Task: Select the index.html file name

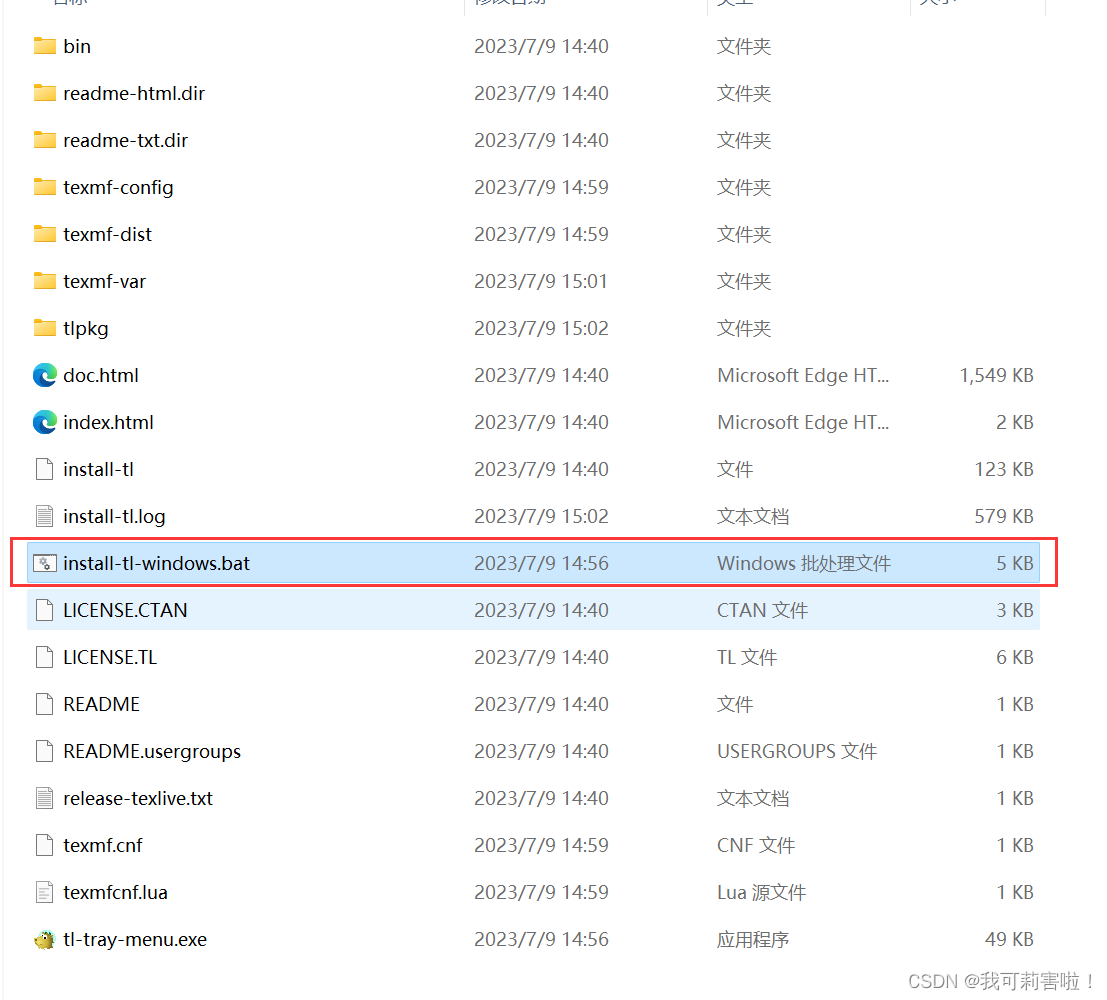Action: 108,422
